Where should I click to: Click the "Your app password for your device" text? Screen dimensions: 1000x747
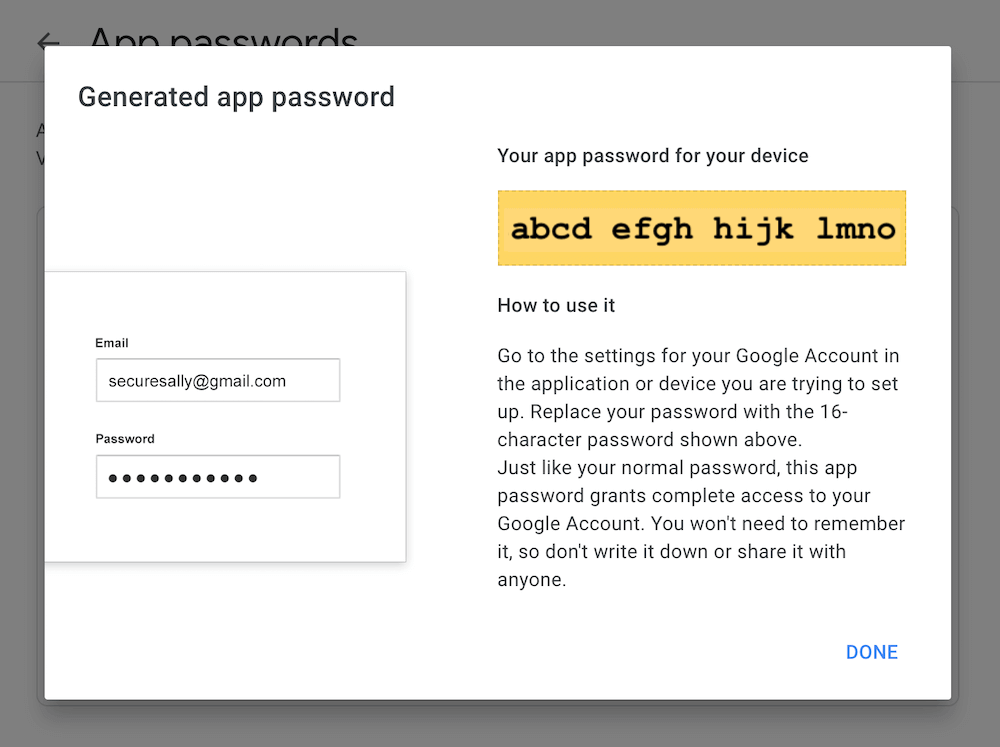(653, 156)
